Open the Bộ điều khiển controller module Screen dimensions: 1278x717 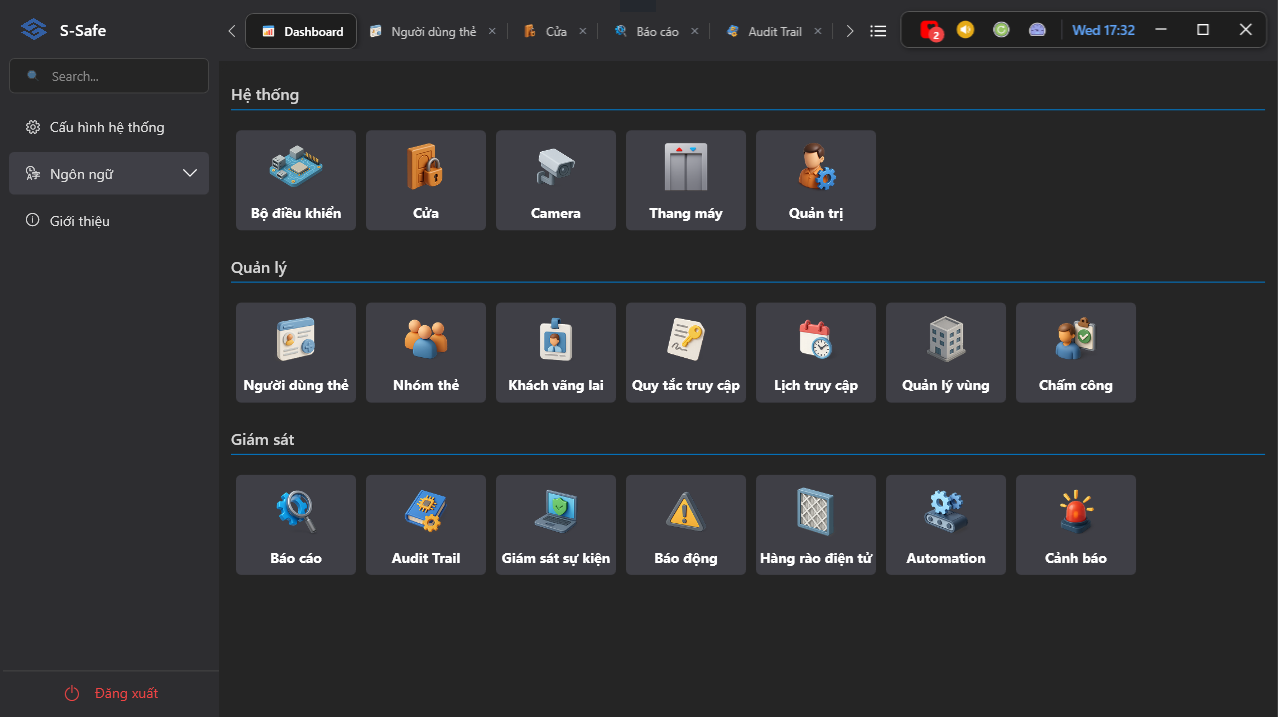tap(296, 180)
